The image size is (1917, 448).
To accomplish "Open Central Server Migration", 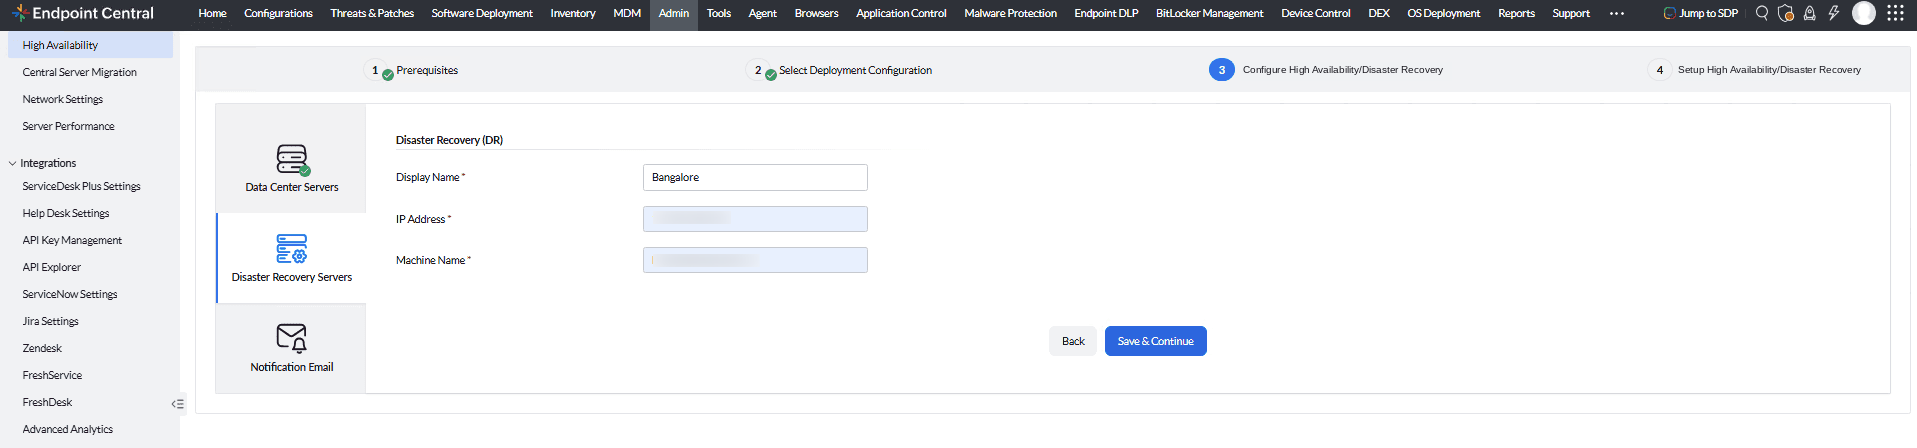I will point(80,72).
